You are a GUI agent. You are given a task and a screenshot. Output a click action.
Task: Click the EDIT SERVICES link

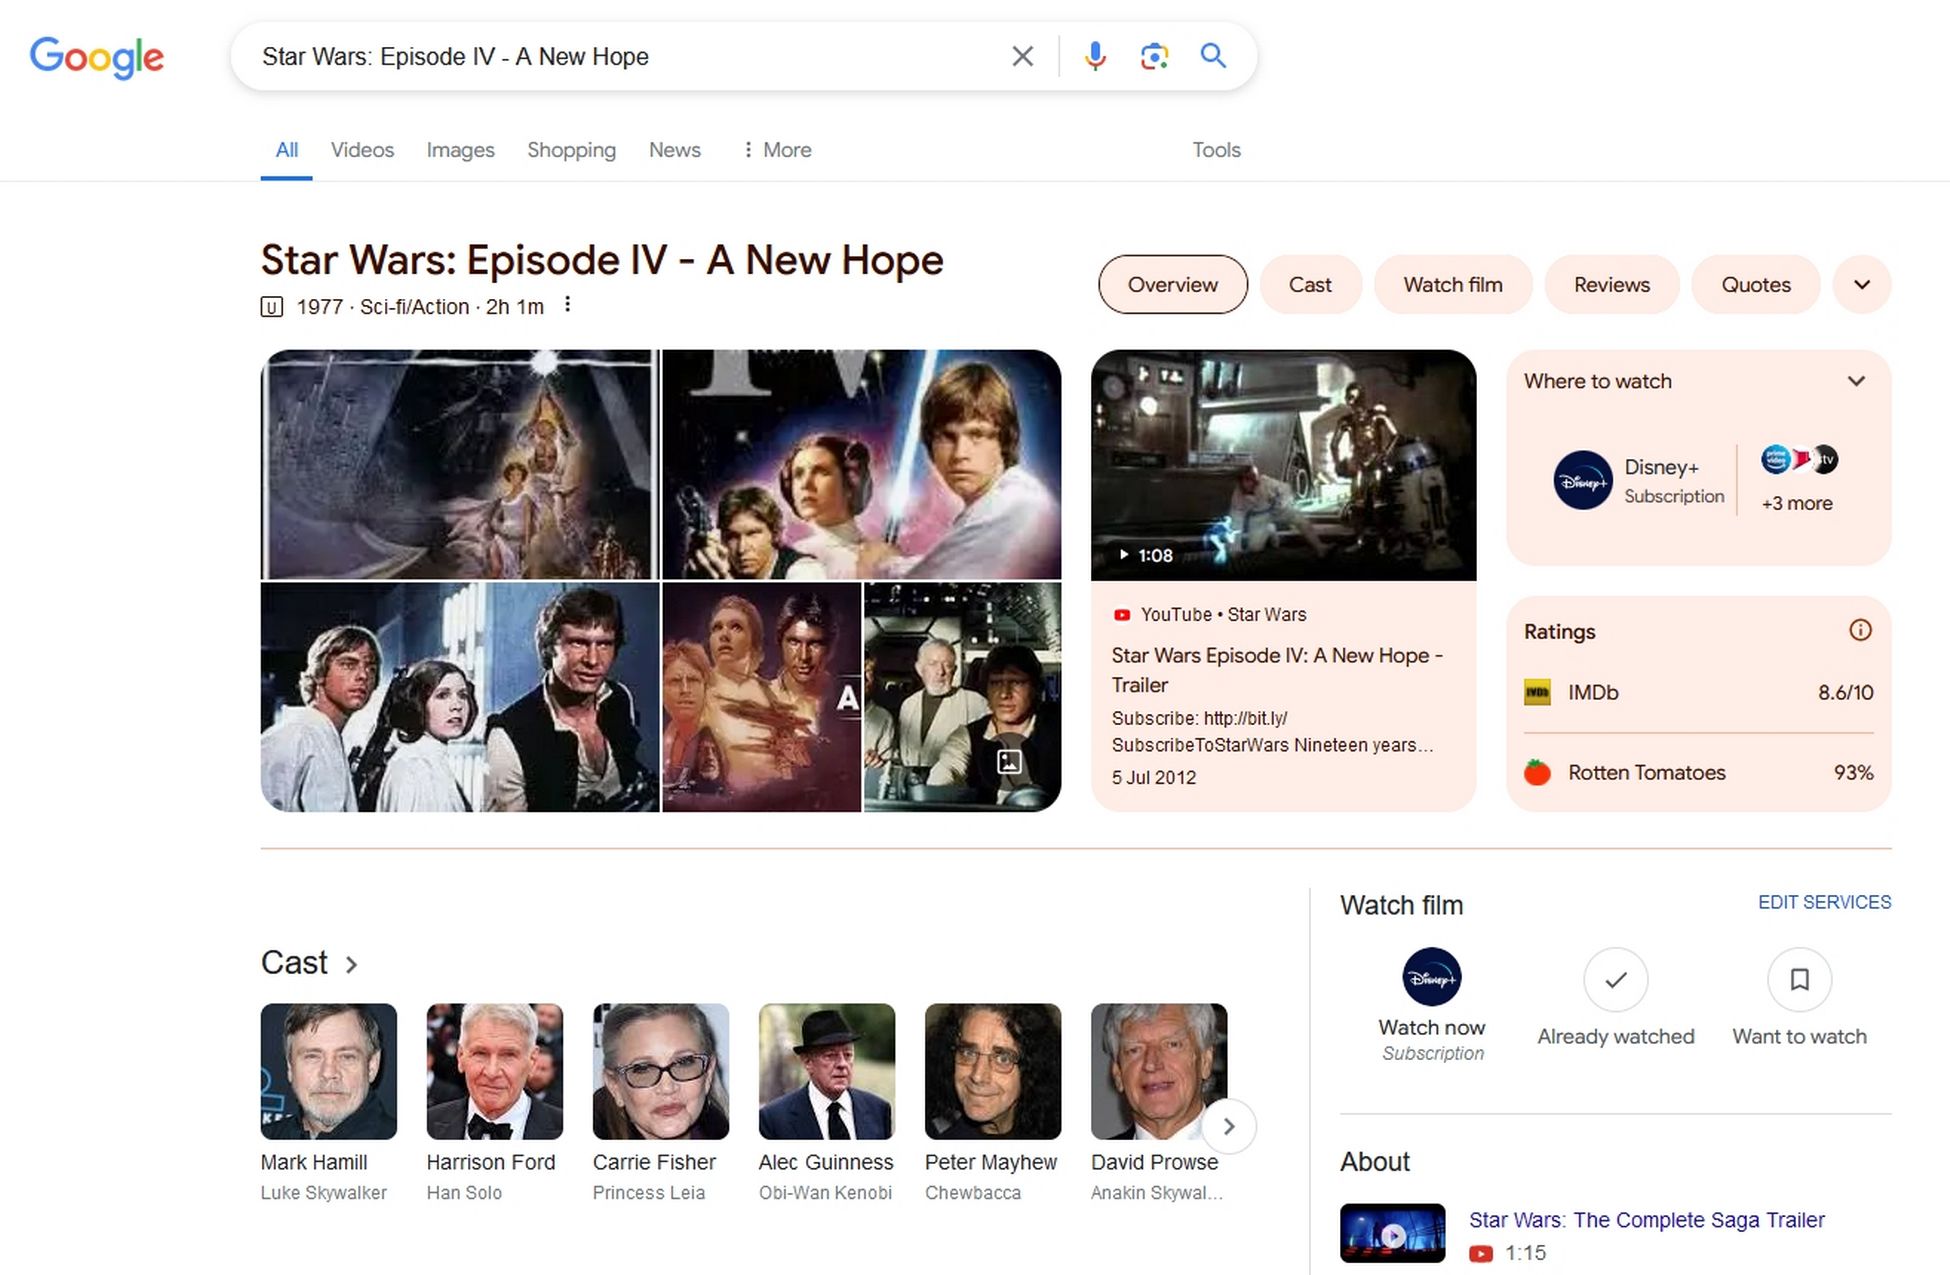point(1823,902)
